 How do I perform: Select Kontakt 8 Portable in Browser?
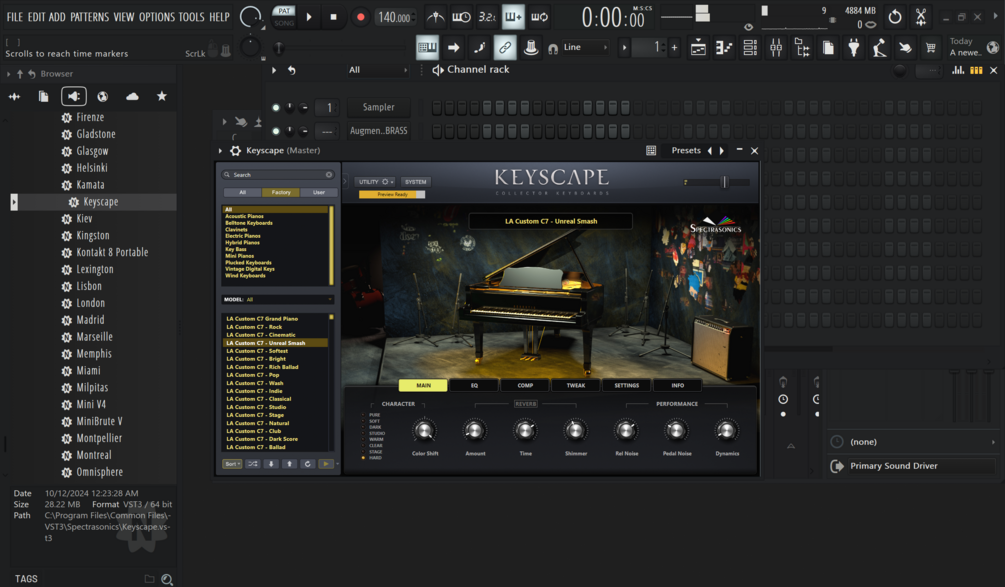click(x=112, y=252)
